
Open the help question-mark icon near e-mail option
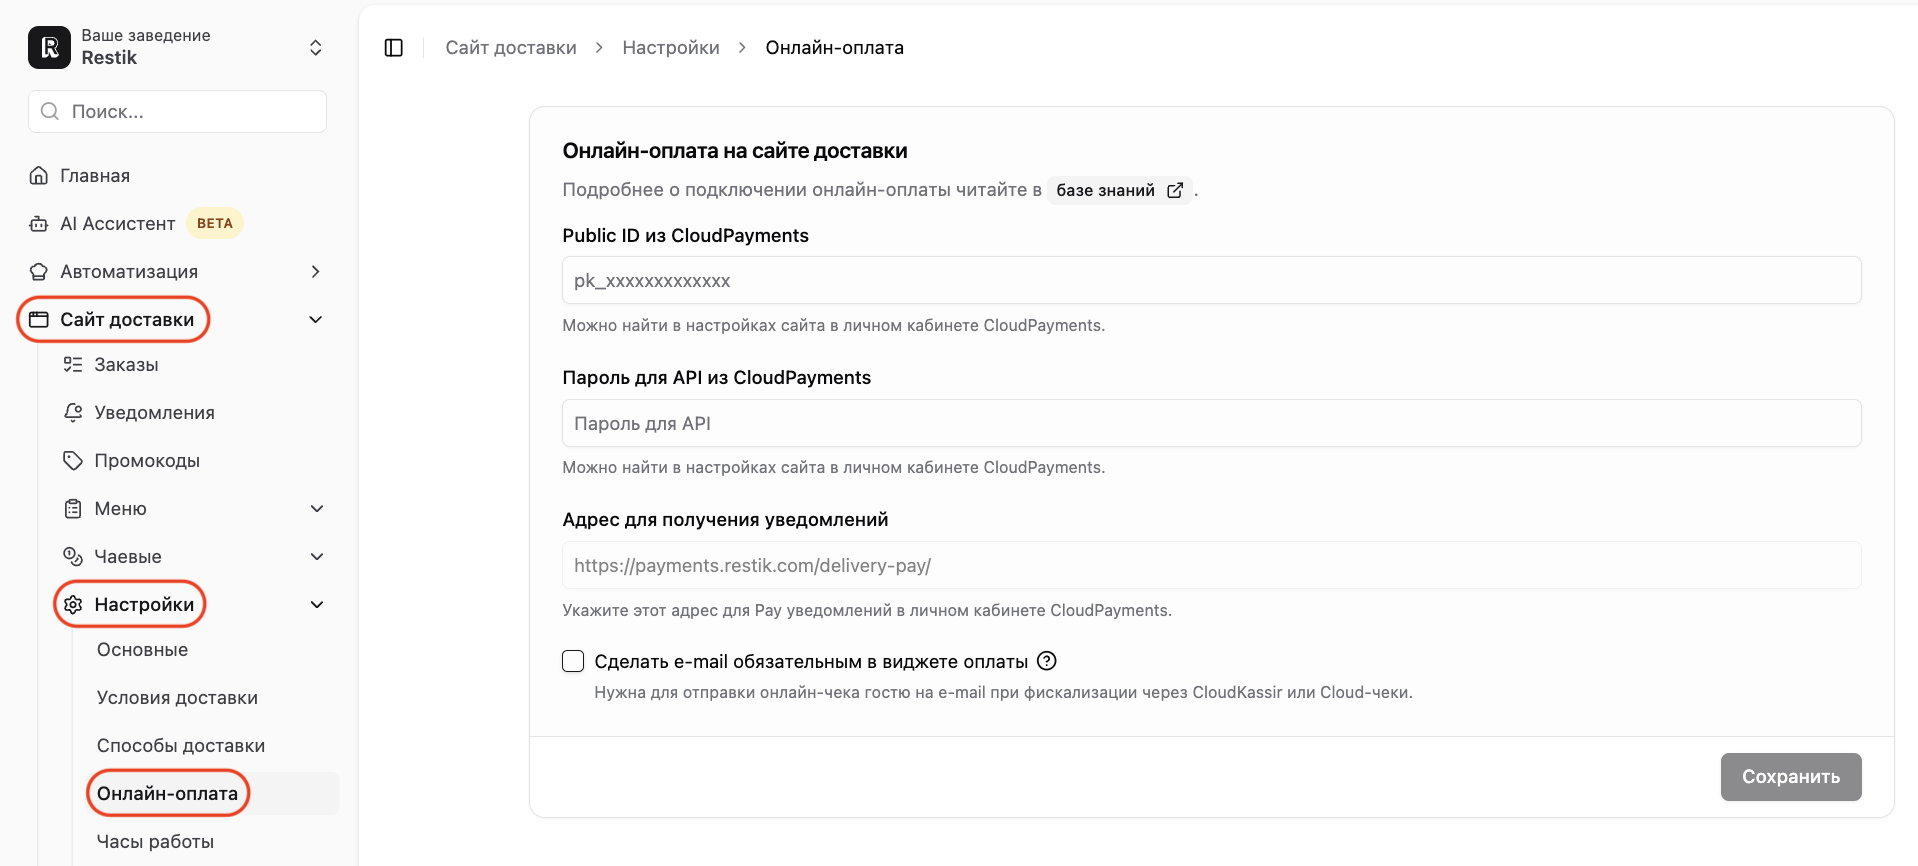[x=1047, y=661]
